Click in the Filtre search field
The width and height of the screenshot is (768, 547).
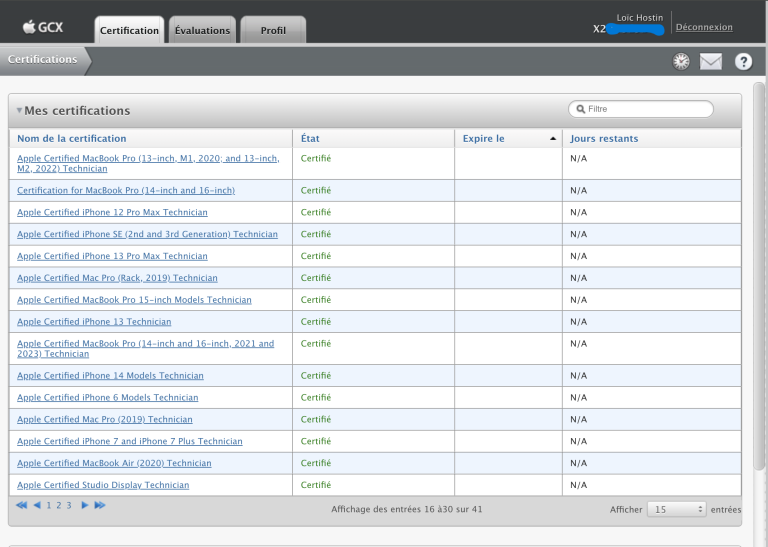pos(641,109)
